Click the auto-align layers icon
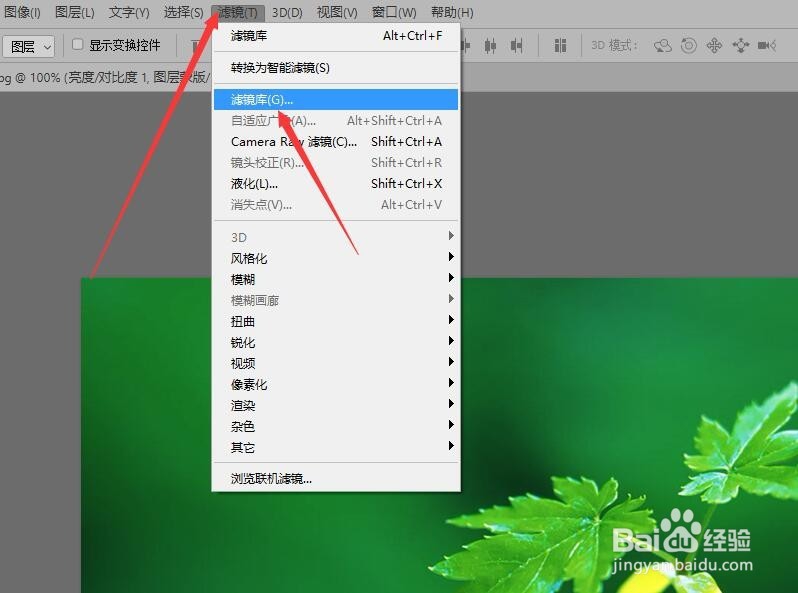The width and height of the screenshot is (798, 593). pyautogui.click(x=560, y=46)
